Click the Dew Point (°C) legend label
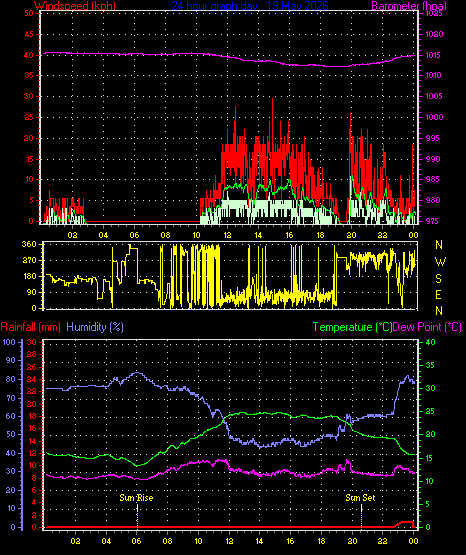Image resolution: width=466 pixels, height=555 pixels. 427,327
